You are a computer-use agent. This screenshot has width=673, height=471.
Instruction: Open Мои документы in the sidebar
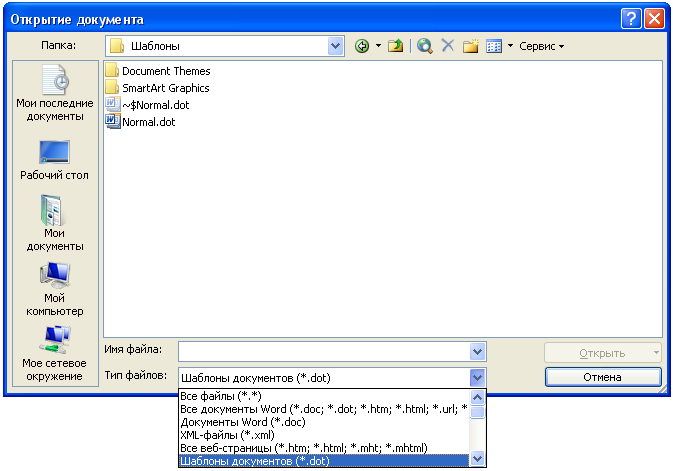(55, 223)
